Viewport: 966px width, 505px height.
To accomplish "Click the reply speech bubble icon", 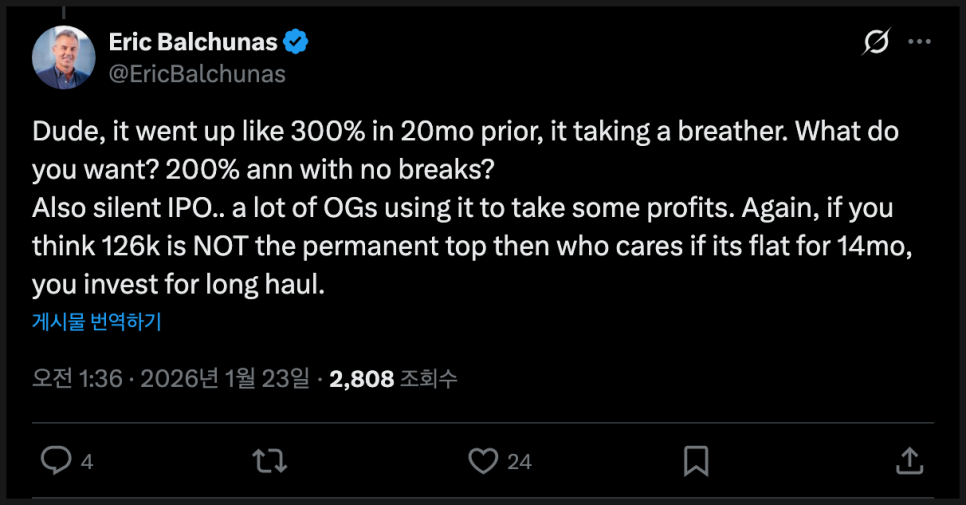I will [x=55, y=460].
